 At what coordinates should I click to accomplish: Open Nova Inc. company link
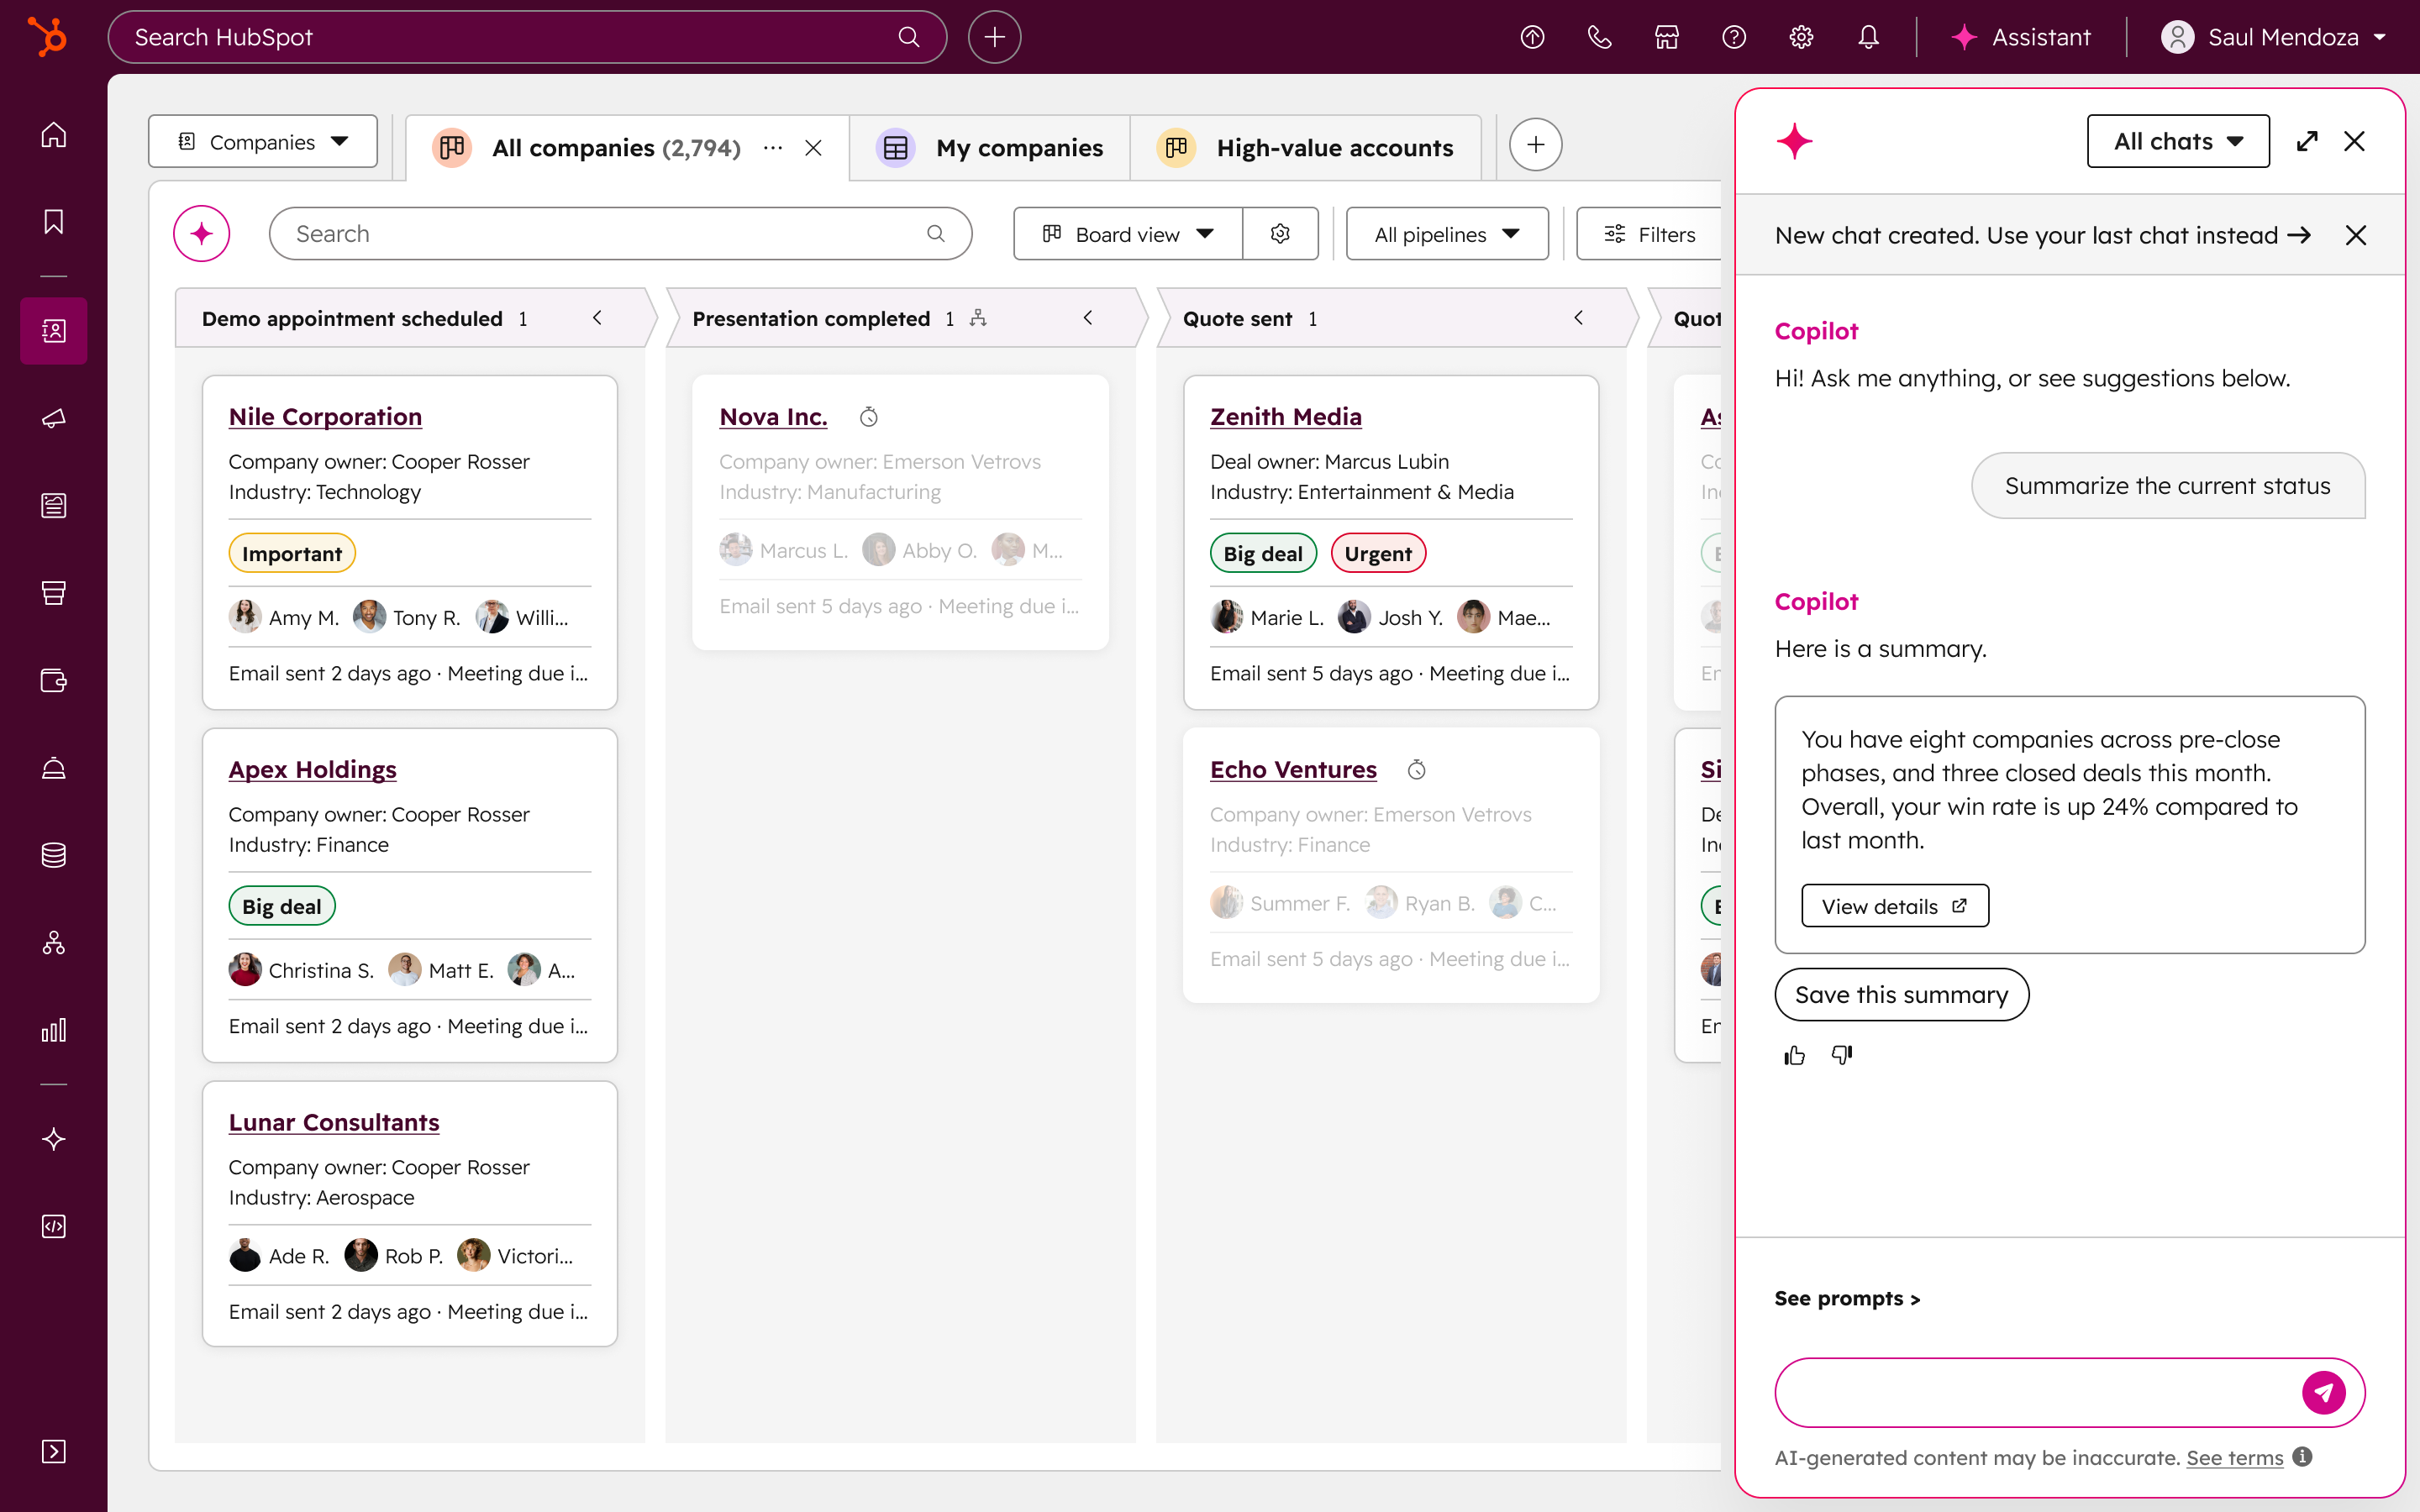pos(773,416)
